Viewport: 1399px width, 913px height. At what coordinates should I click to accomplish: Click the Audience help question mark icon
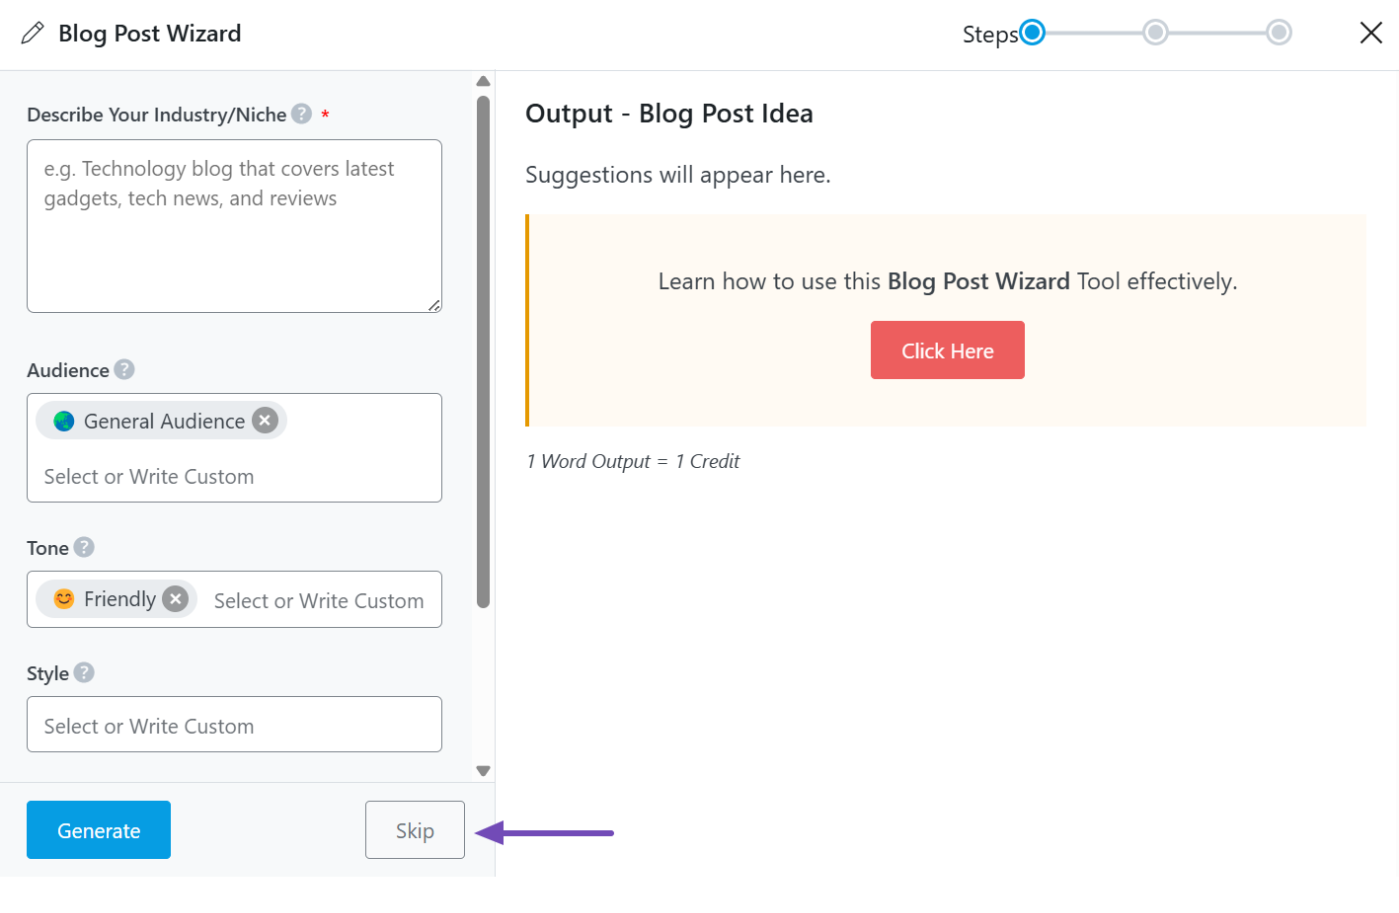click(124, 370)
